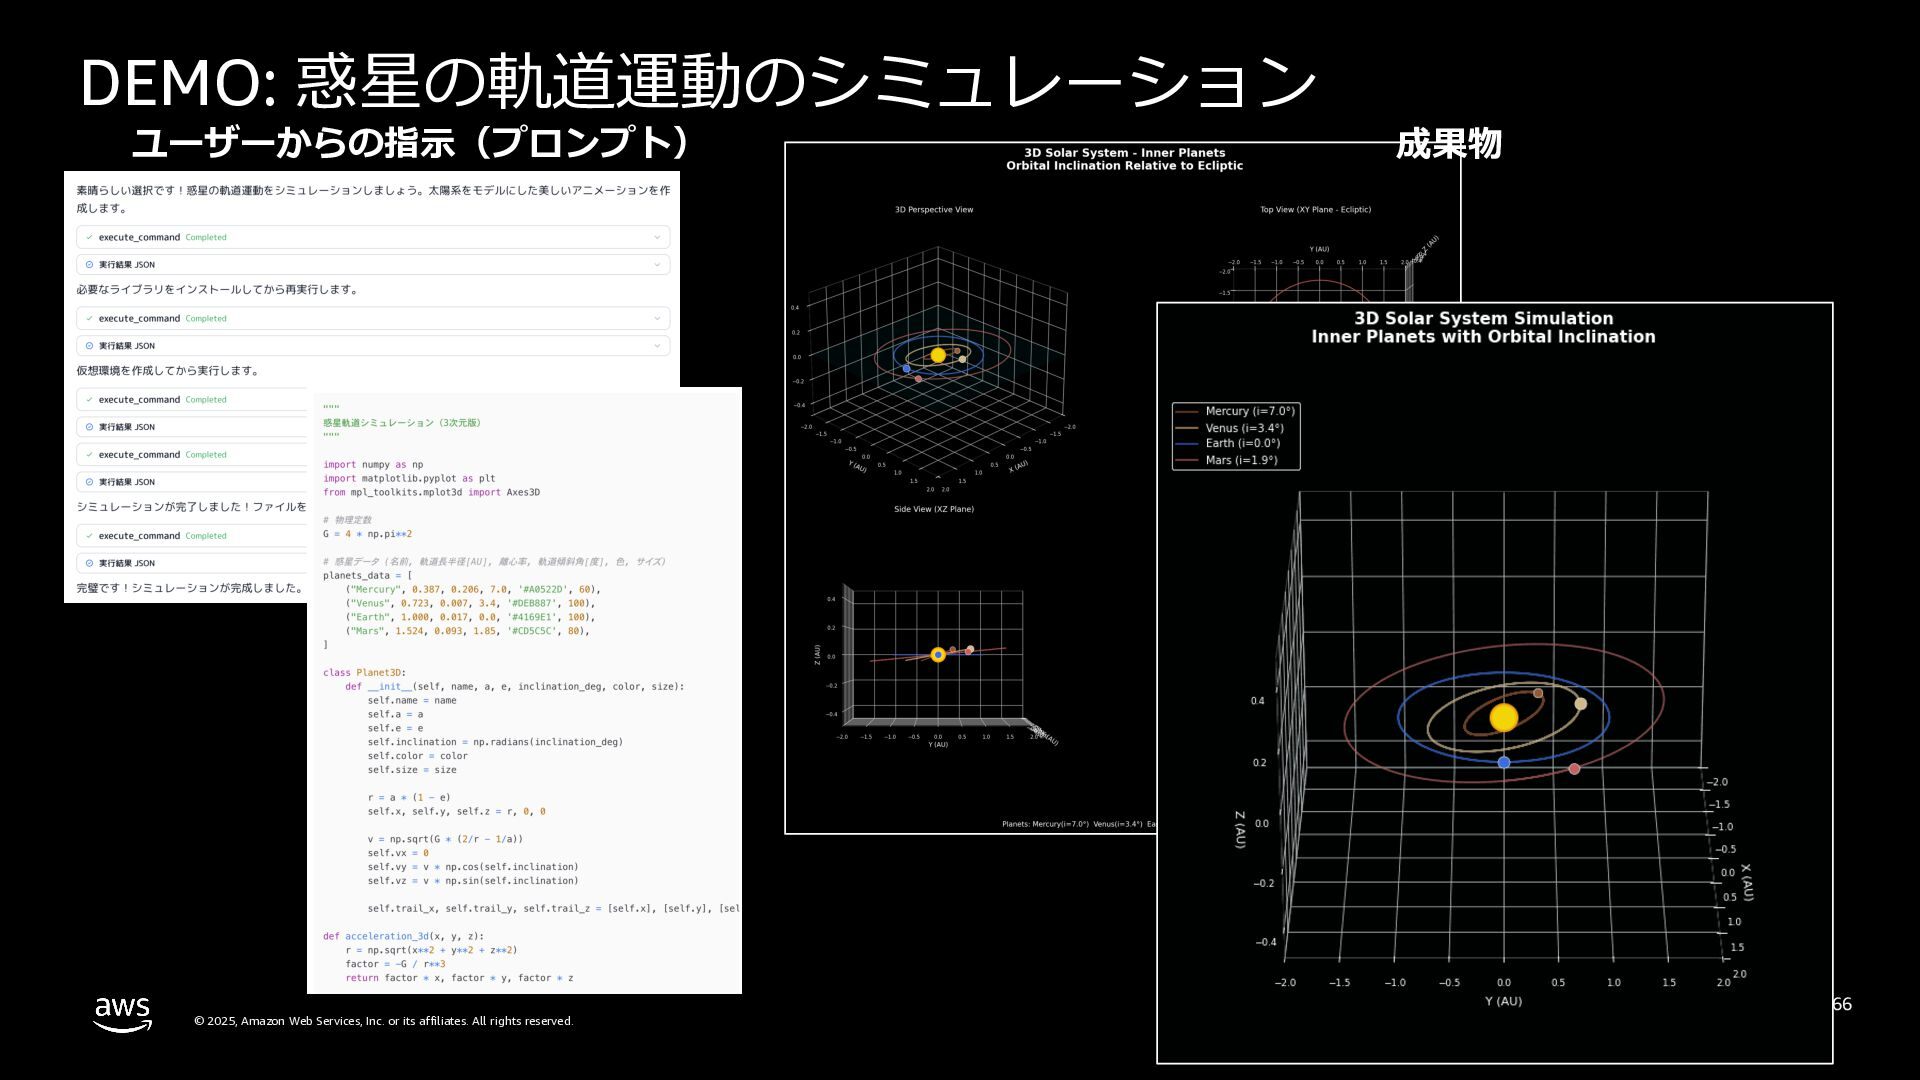Click the yellow Sun in large 3D plot
1920x1080 pixels.
tap(1503, 717)
